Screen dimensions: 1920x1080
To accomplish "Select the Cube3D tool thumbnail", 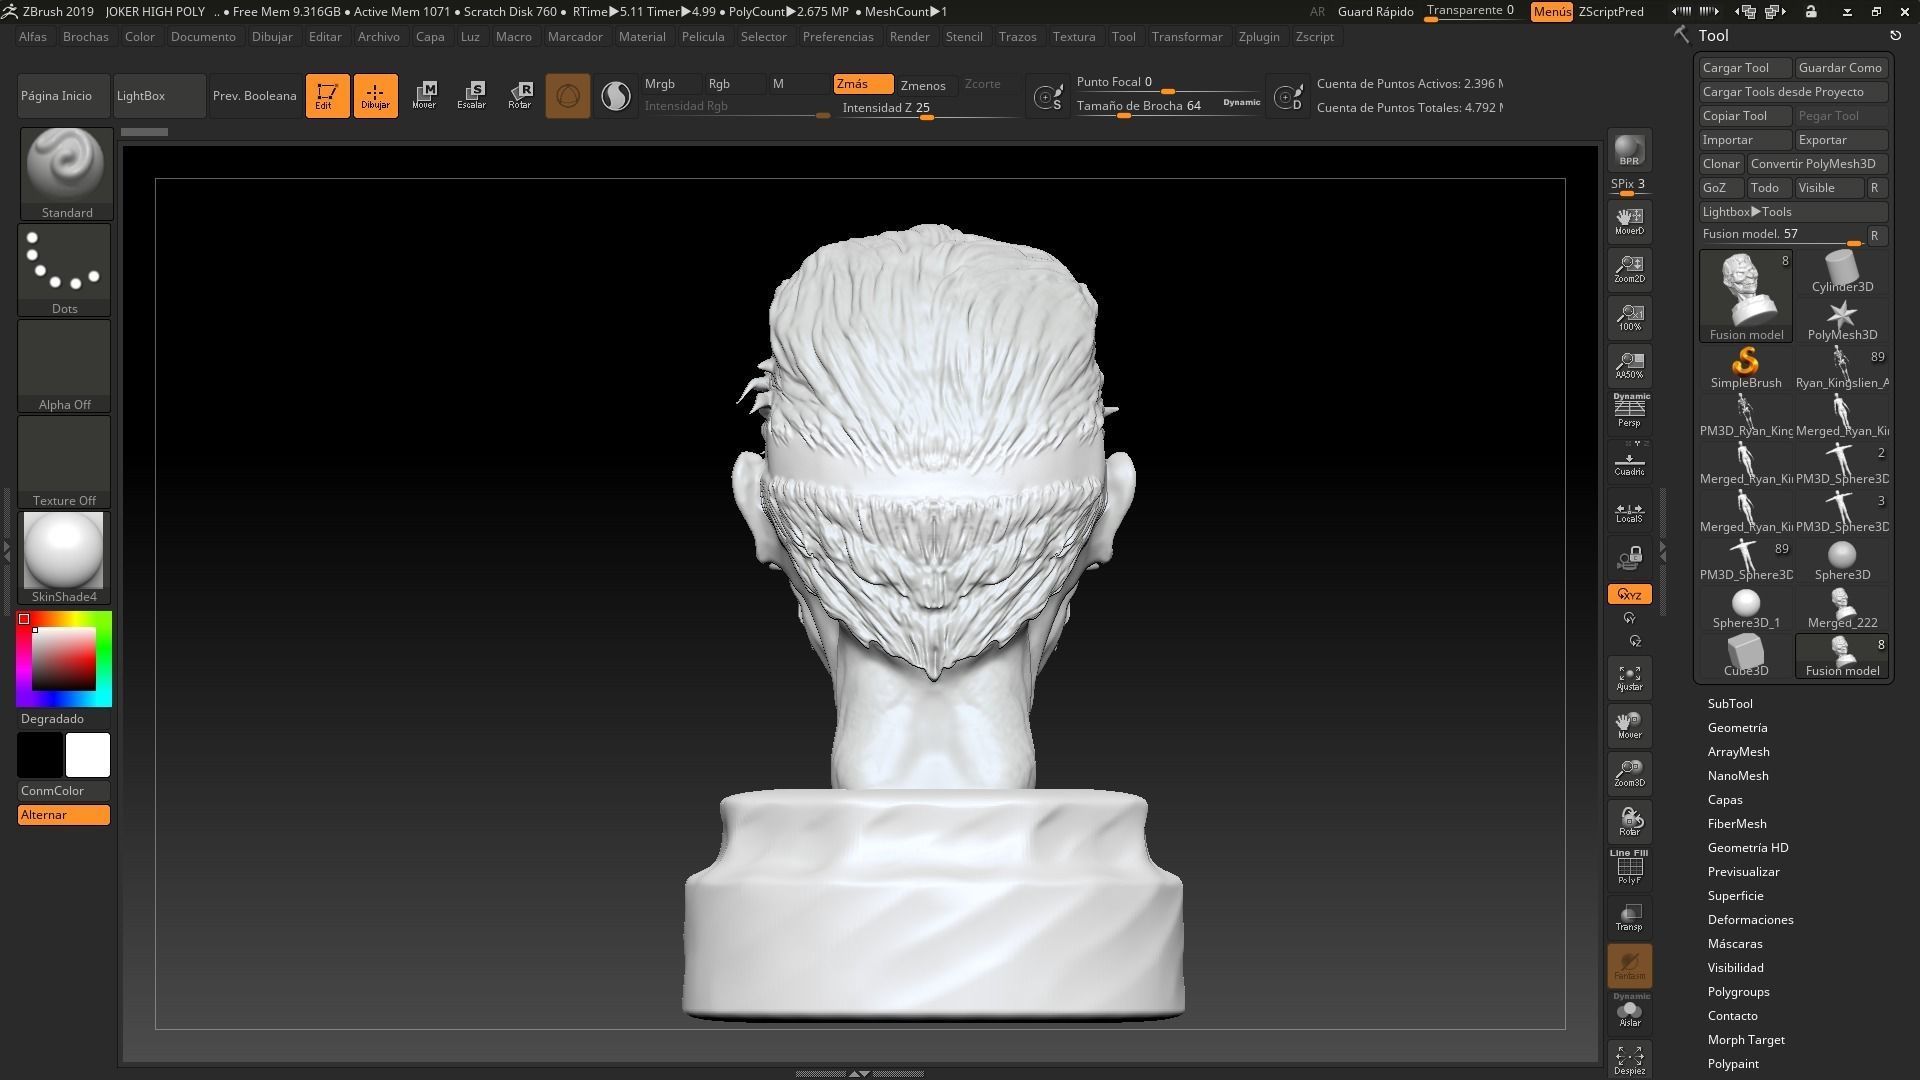I will [1746, 656].
